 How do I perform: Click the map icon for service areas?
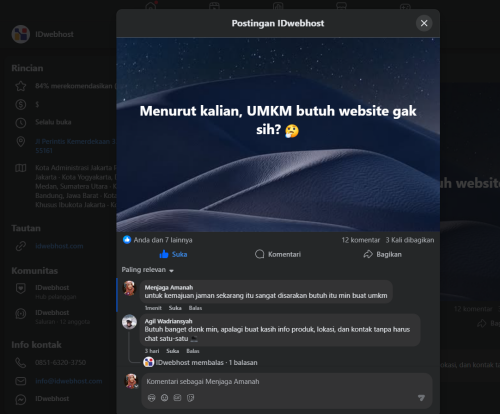pyautogui.click(x=21, y=168)
